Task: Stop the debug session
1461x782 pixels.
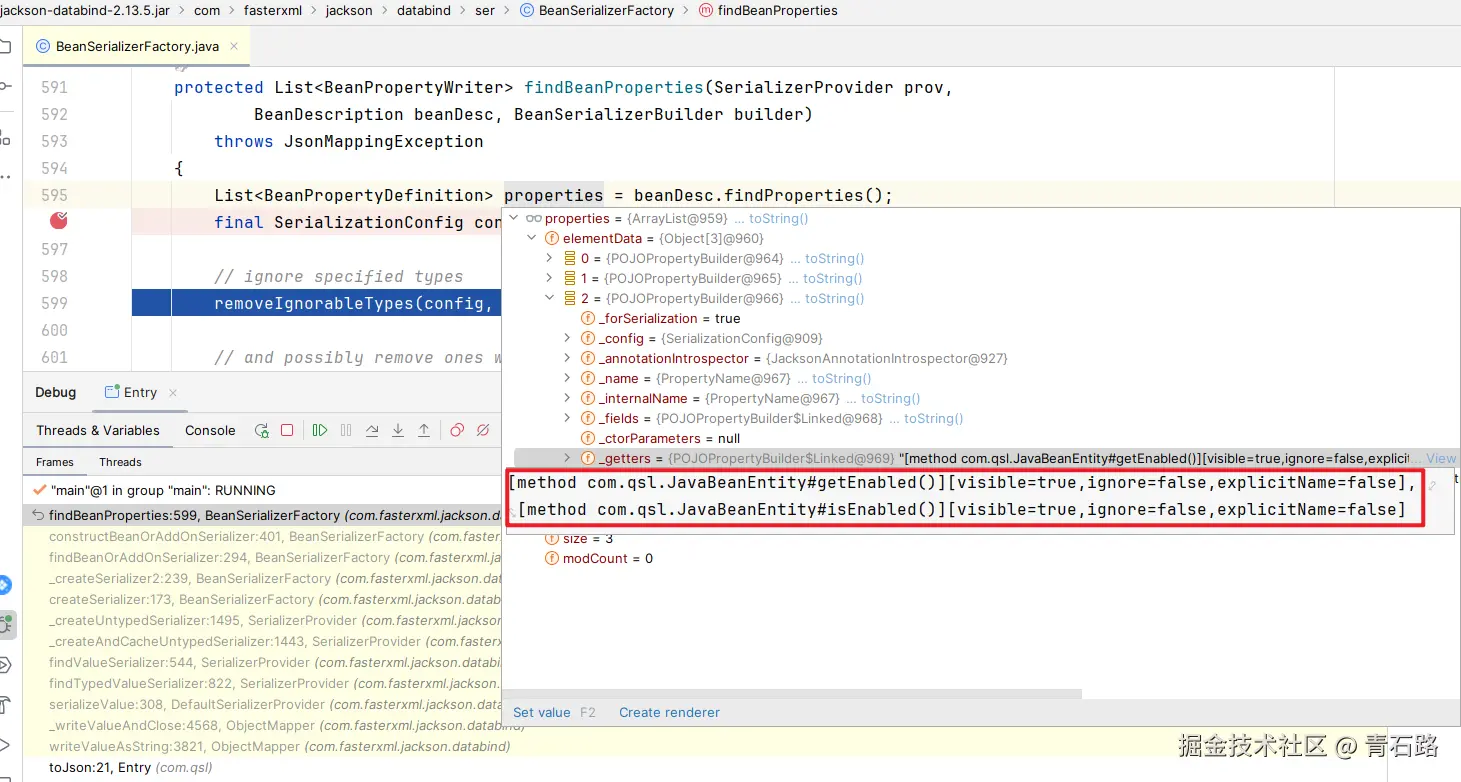Action: click(x=287, y=430)
